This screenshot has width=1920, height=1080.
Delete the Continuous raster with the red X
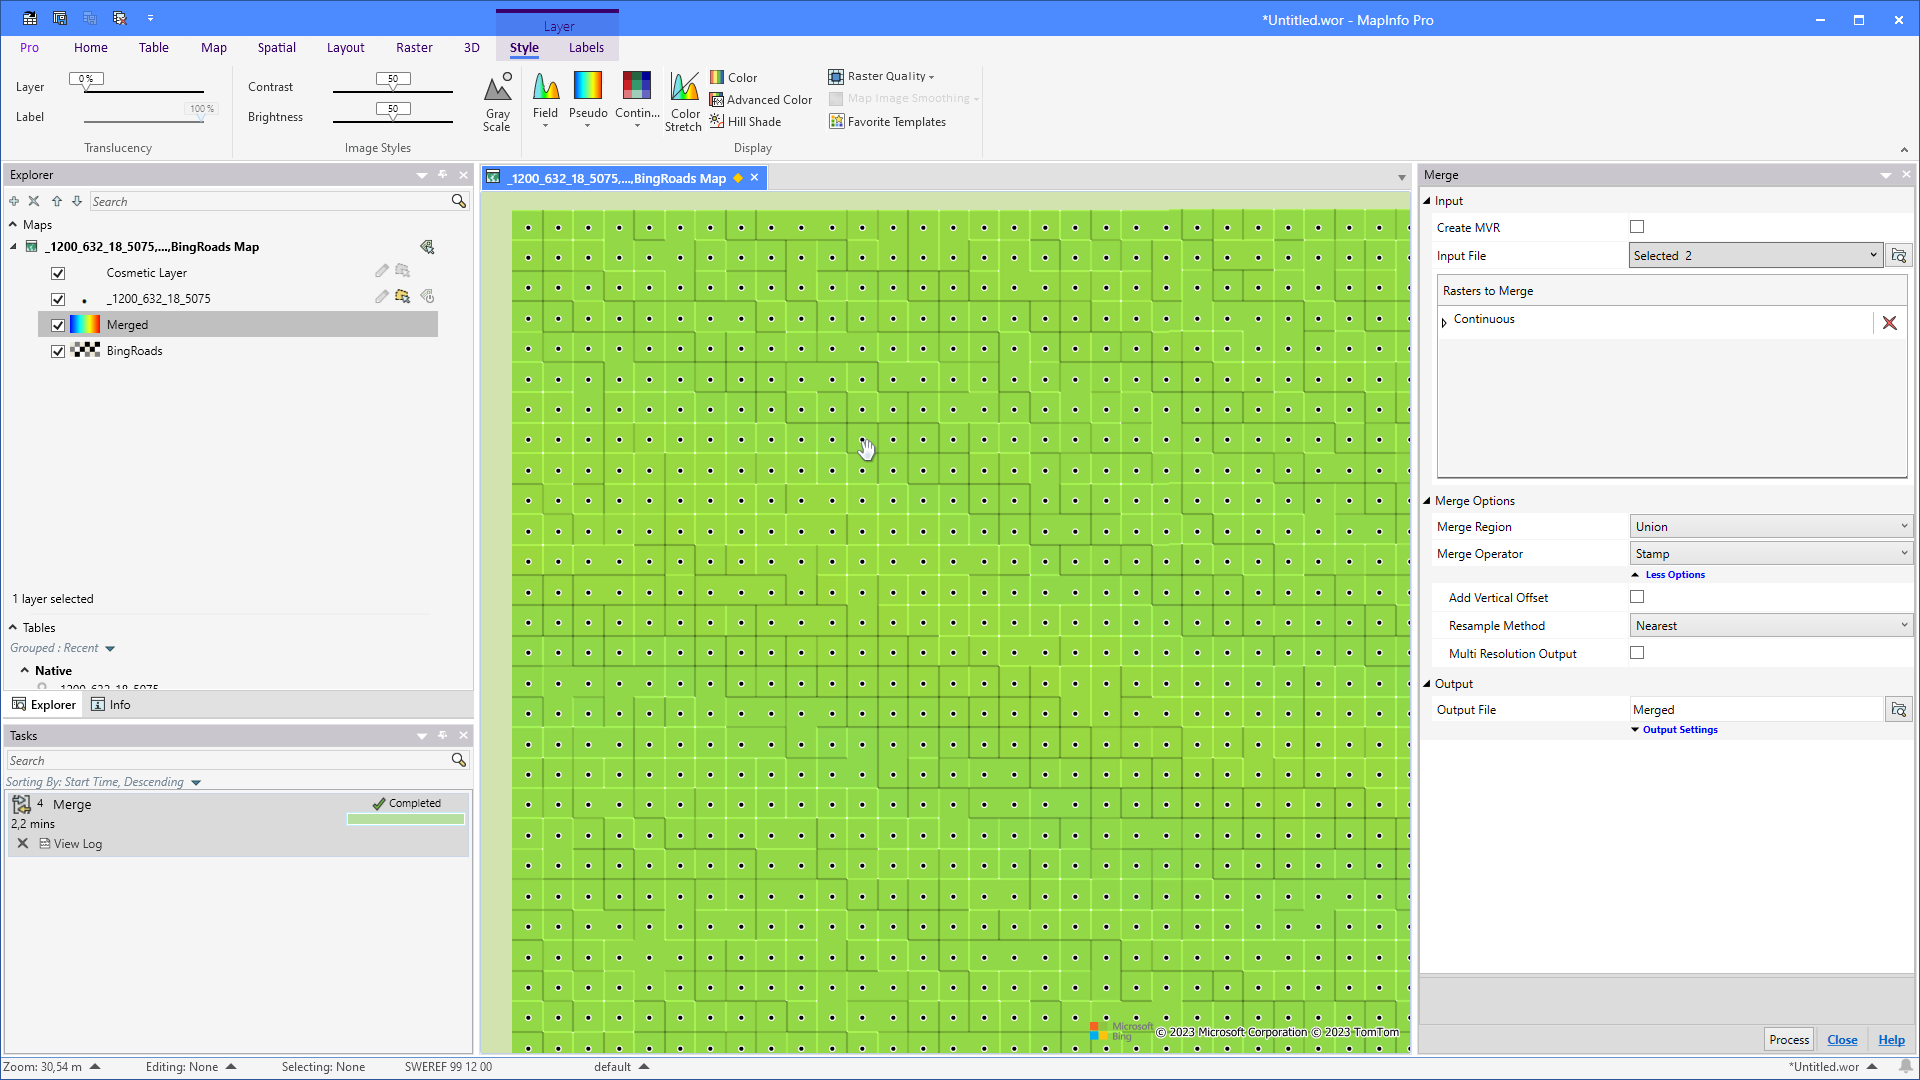coord(1890,322)
